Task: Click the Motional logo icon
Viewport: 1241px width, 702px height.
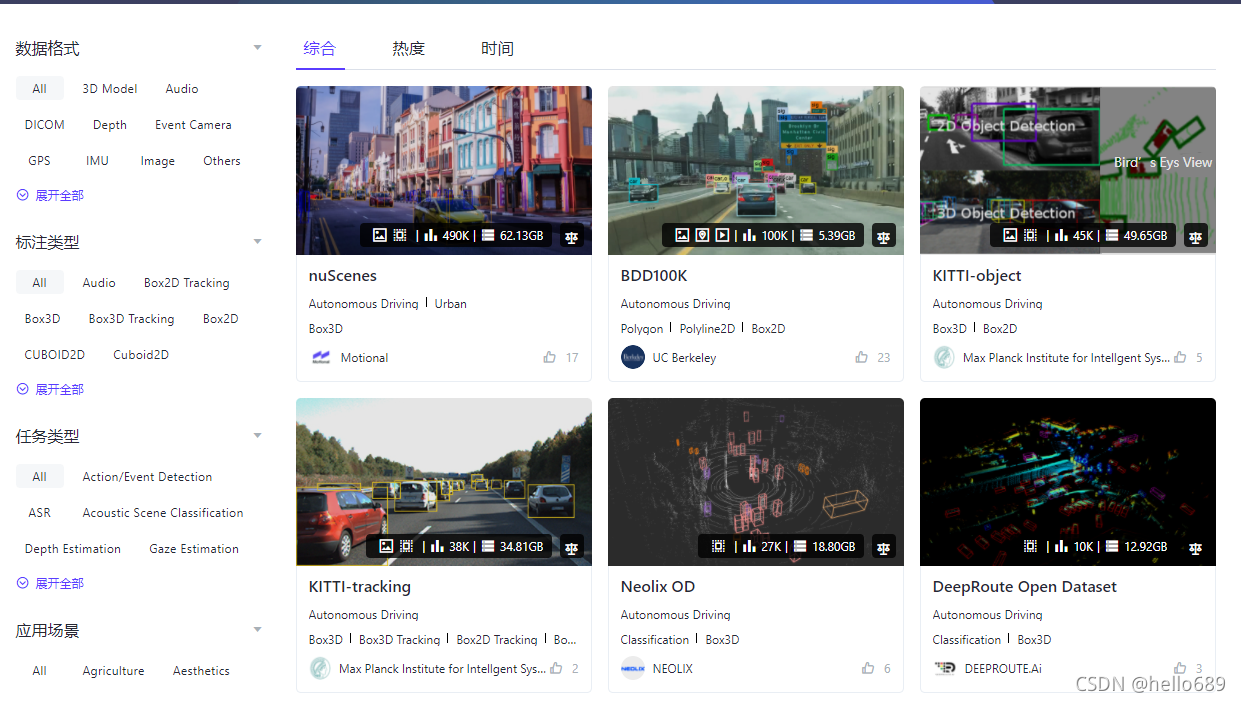Action: (x=321, y=357)
